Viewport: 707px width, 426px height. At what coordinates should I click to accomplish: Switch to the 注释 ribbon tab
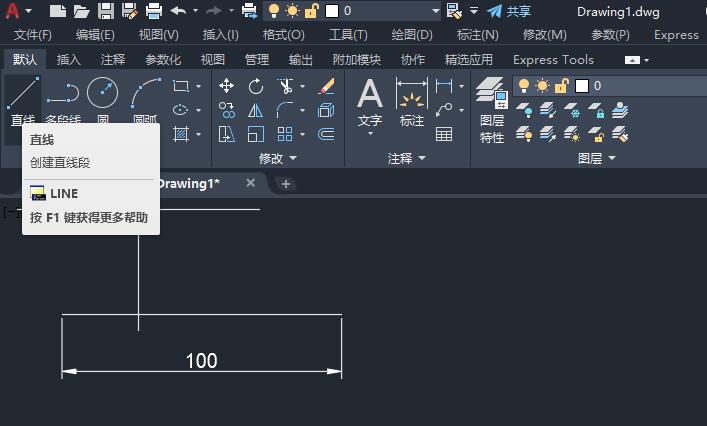[113, 60]
